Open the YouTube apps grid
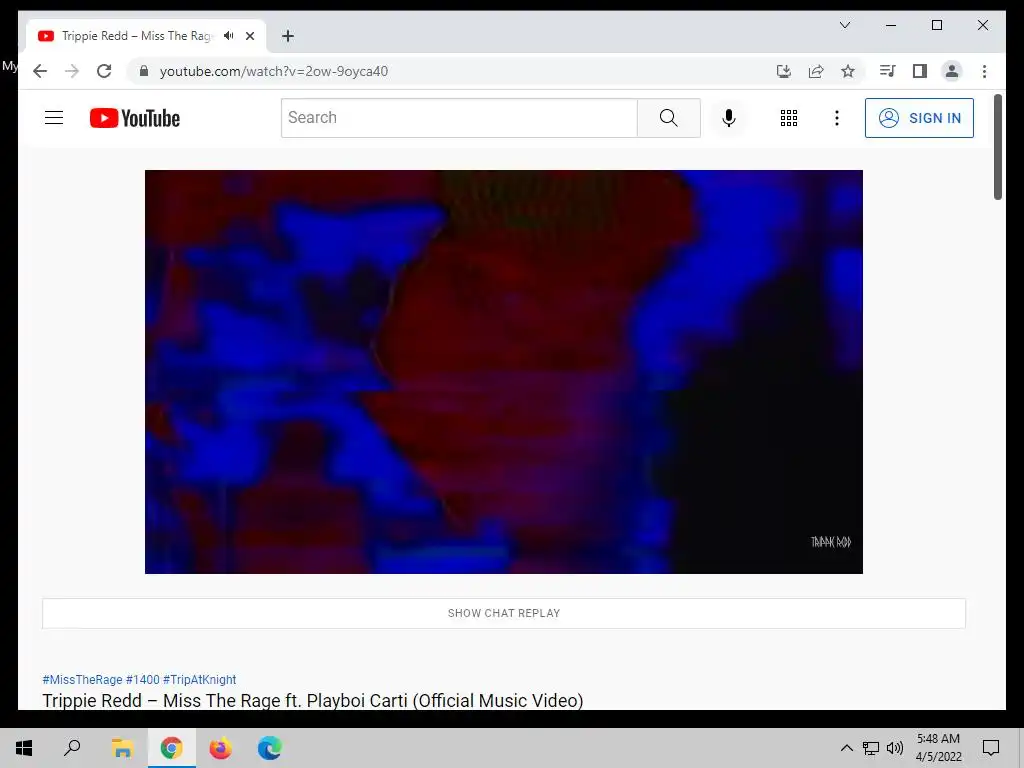 (789, 118)
